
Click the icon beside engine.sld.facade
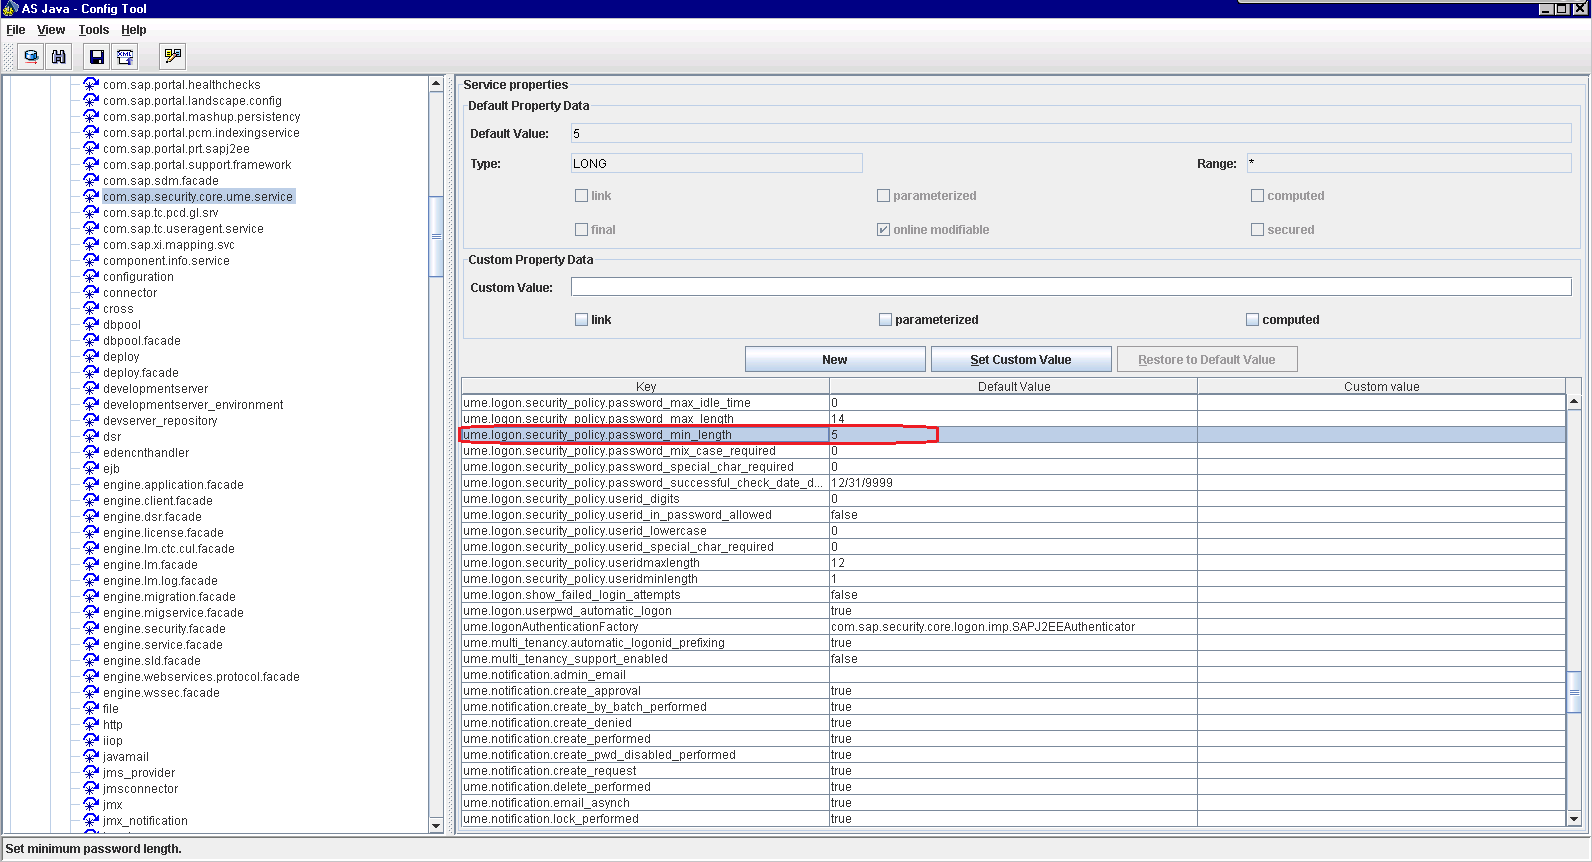(x=91, y=660)
